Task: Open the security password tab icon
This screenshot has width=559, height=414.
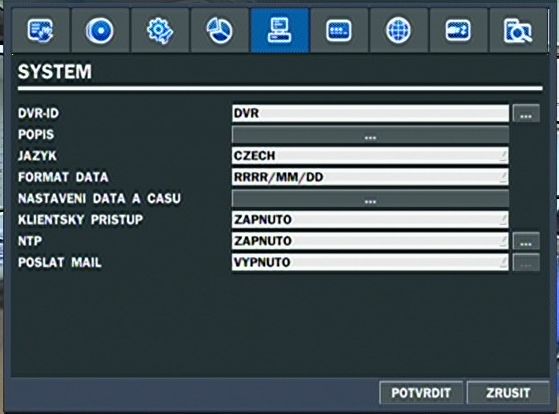Action: point(339,31)
